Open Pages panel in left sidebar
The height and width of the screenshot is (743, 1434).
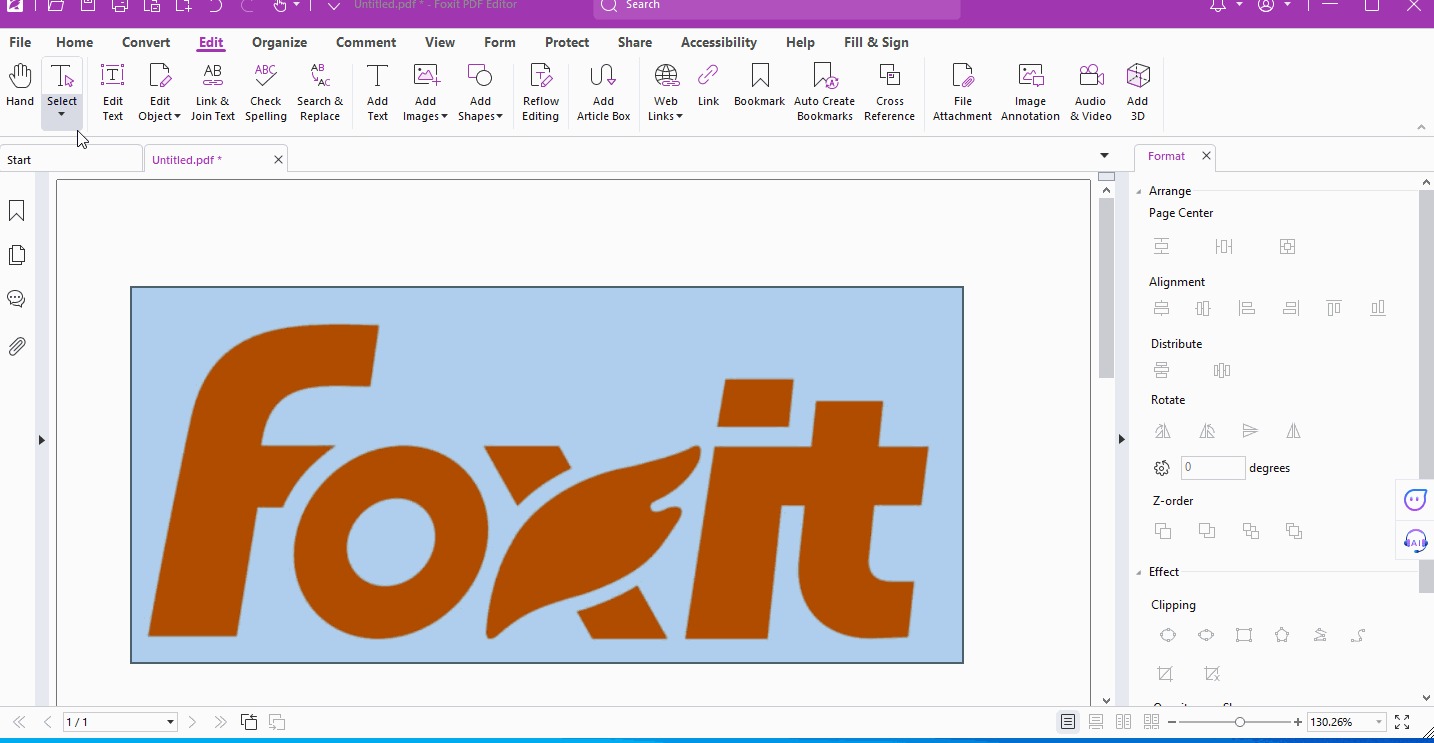17,255
